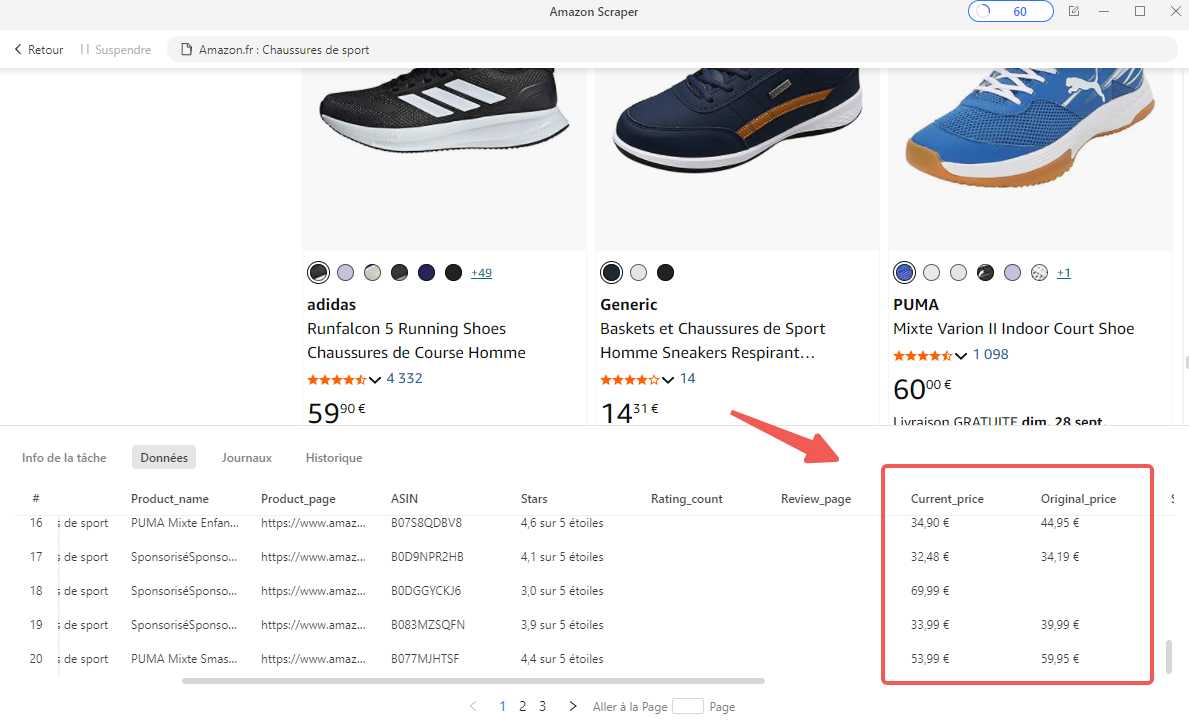Expand Generic Baskets rating dropdown chevron
The width and height of the screenshot is (1189, 720).
click(668, 380)
